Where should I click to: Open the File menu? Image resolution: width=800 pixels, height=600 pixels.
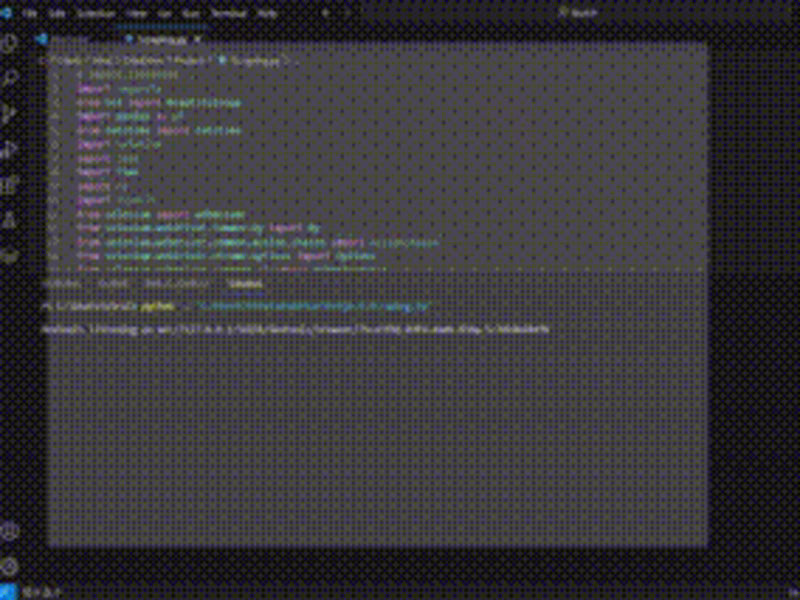pos(31,13)
